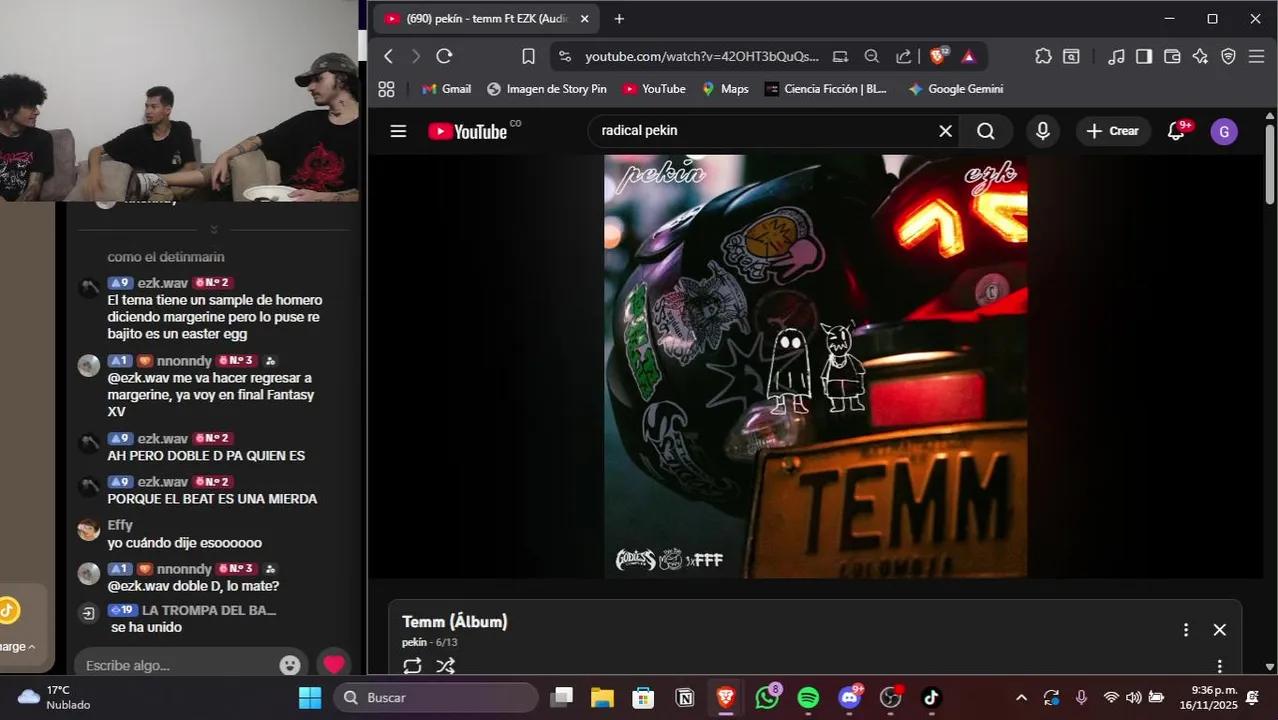The image size is (1278, 720).
Task: Open Discord from the taskbar
Action: pyautogui.click(x=850, y=697)
